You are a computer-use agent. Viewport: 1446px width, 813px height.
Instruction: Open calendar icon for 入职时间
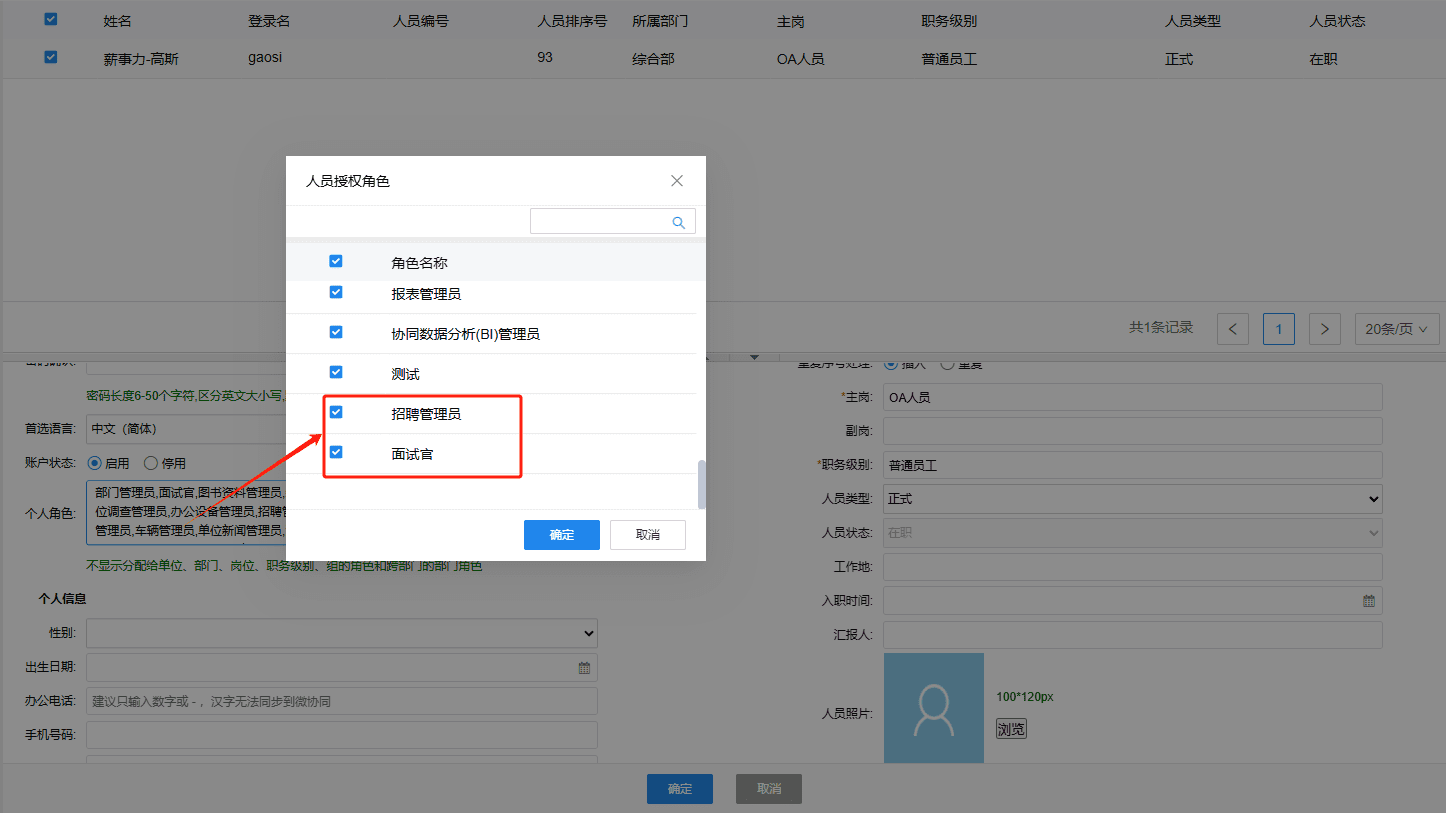point(1369,601)
